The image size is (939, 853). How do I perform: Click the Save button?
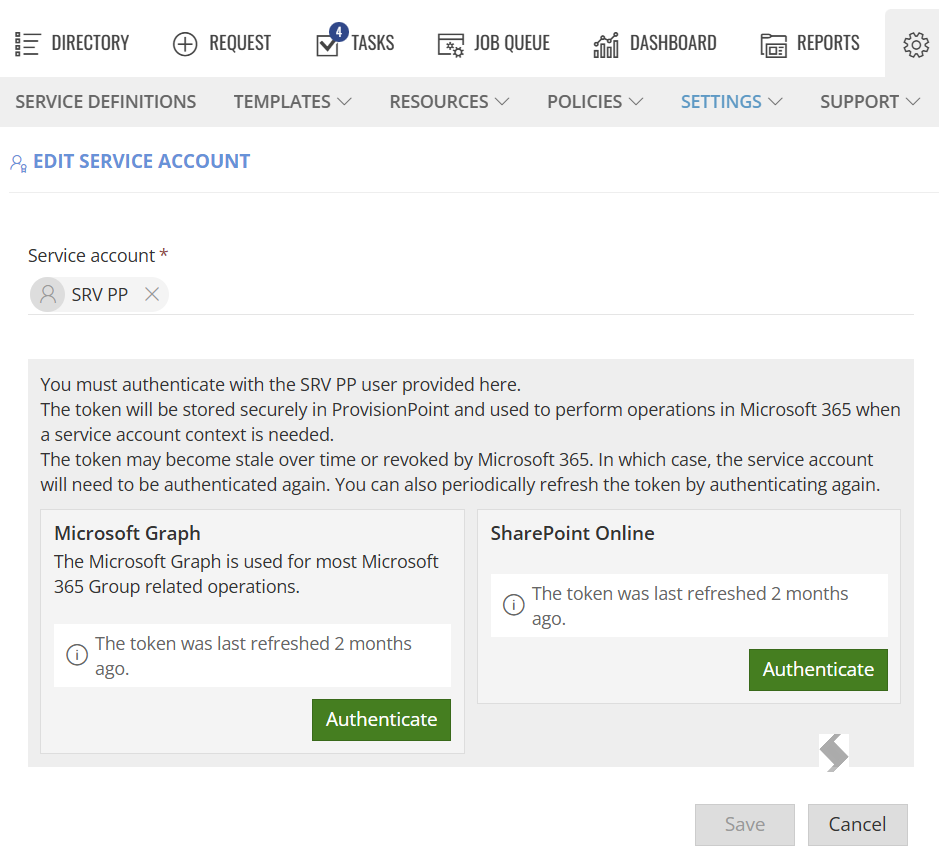tap(745, 825)
